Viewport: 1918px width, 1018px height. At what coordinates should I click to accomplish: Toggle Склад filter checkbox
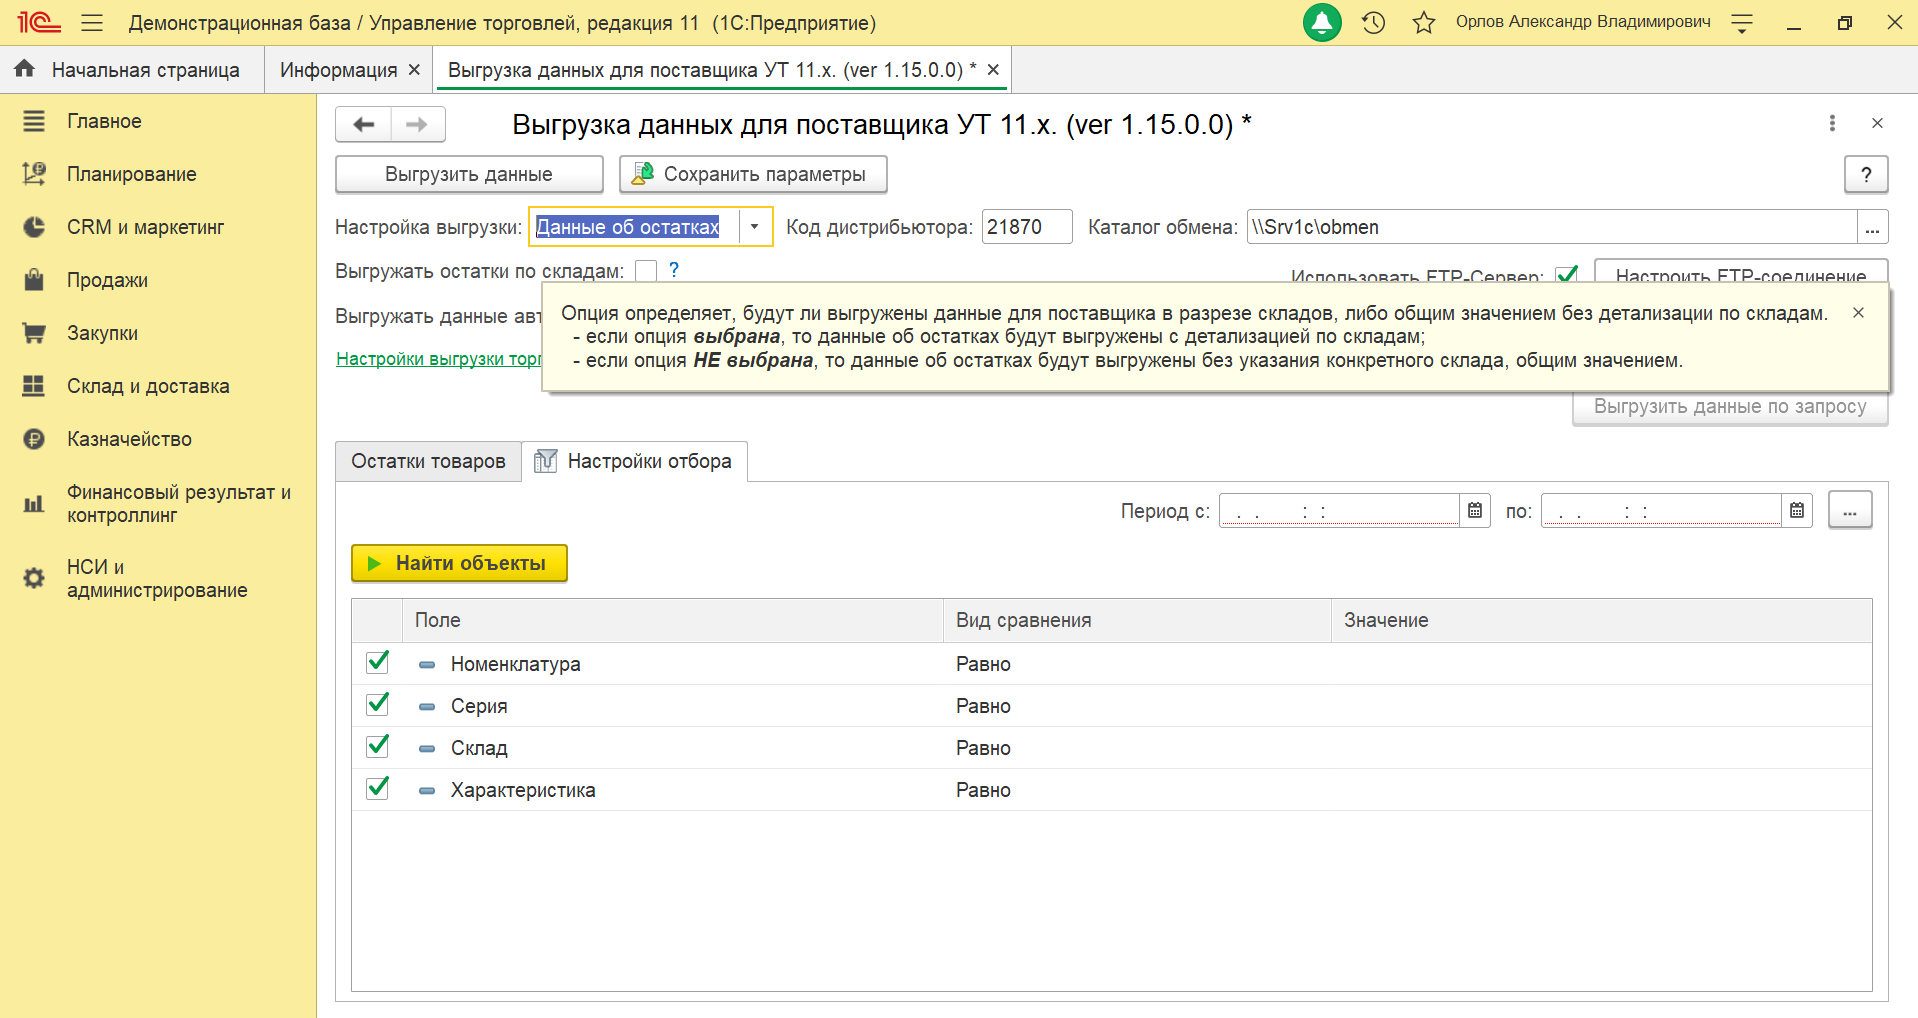[378, 746]
